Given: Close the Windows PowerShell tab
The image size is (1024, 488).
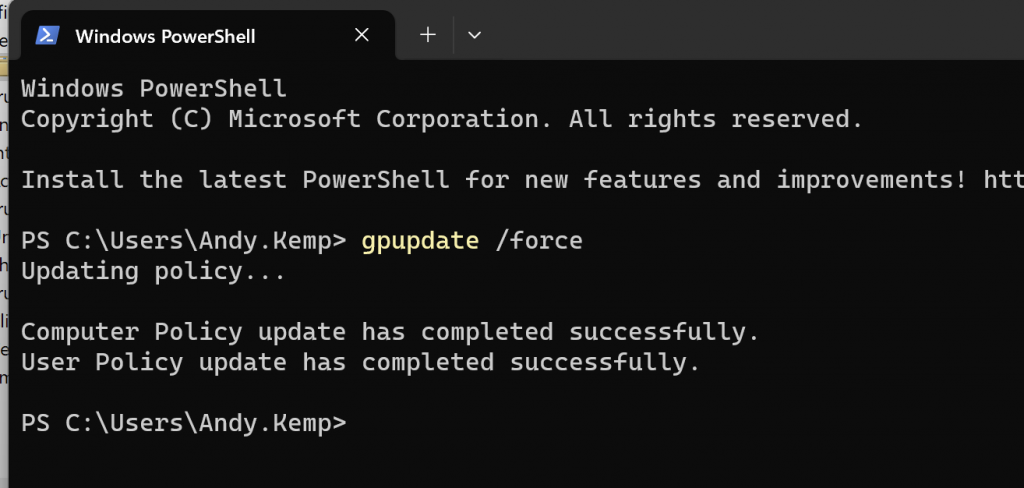Looking at the screenshot, I should pyautogui.click(x=362, y=35).
